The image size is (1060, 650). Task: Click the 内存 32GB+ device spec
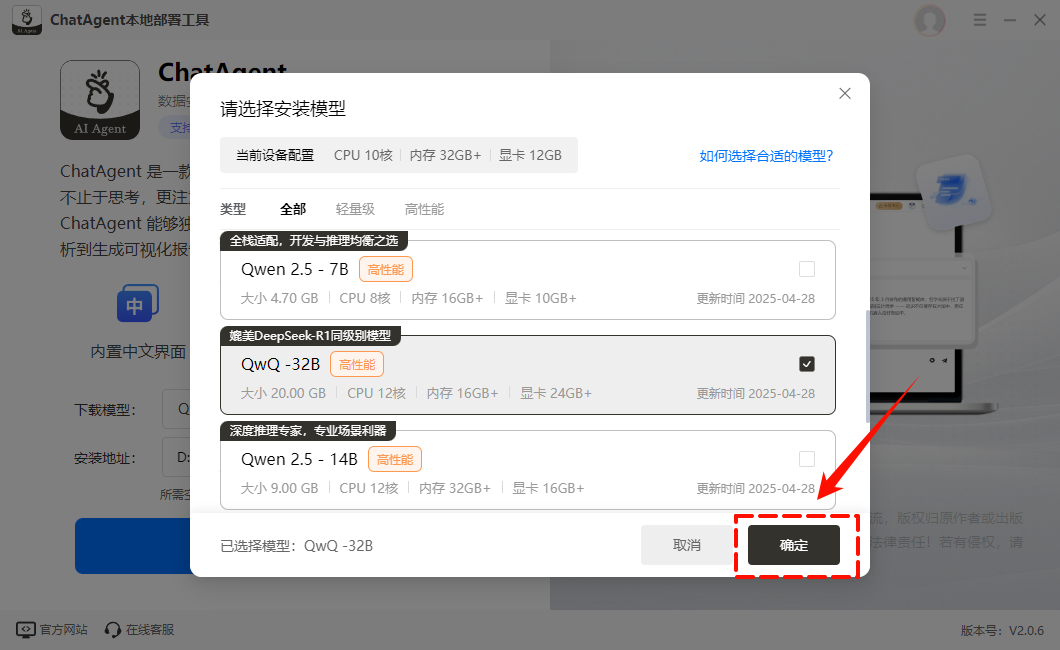pyautogui.click(x=445, y=155)
